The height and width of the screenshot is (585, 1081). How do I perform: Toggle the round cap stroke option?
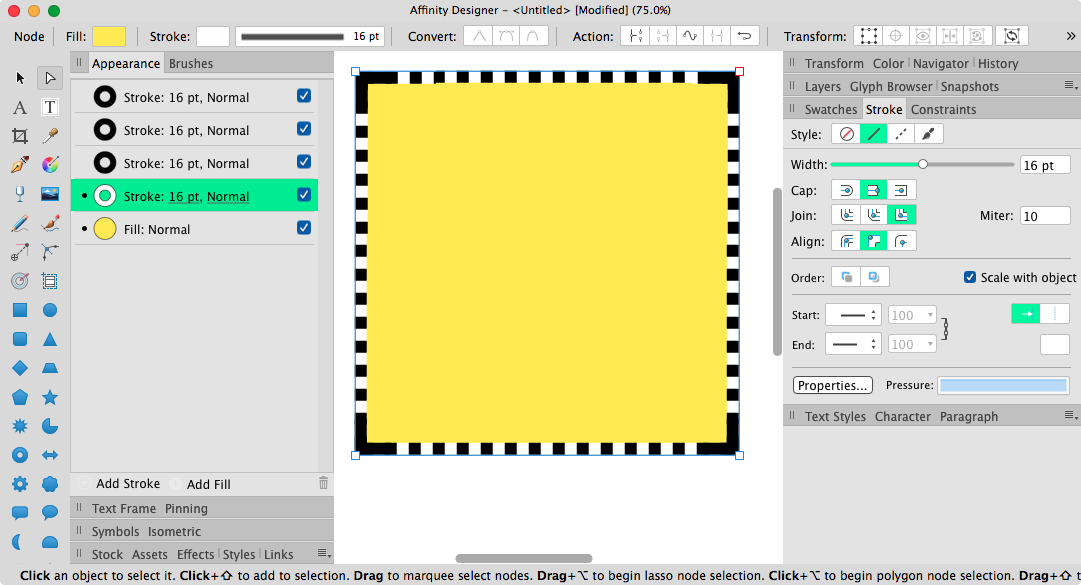click(x=846, y=190)
